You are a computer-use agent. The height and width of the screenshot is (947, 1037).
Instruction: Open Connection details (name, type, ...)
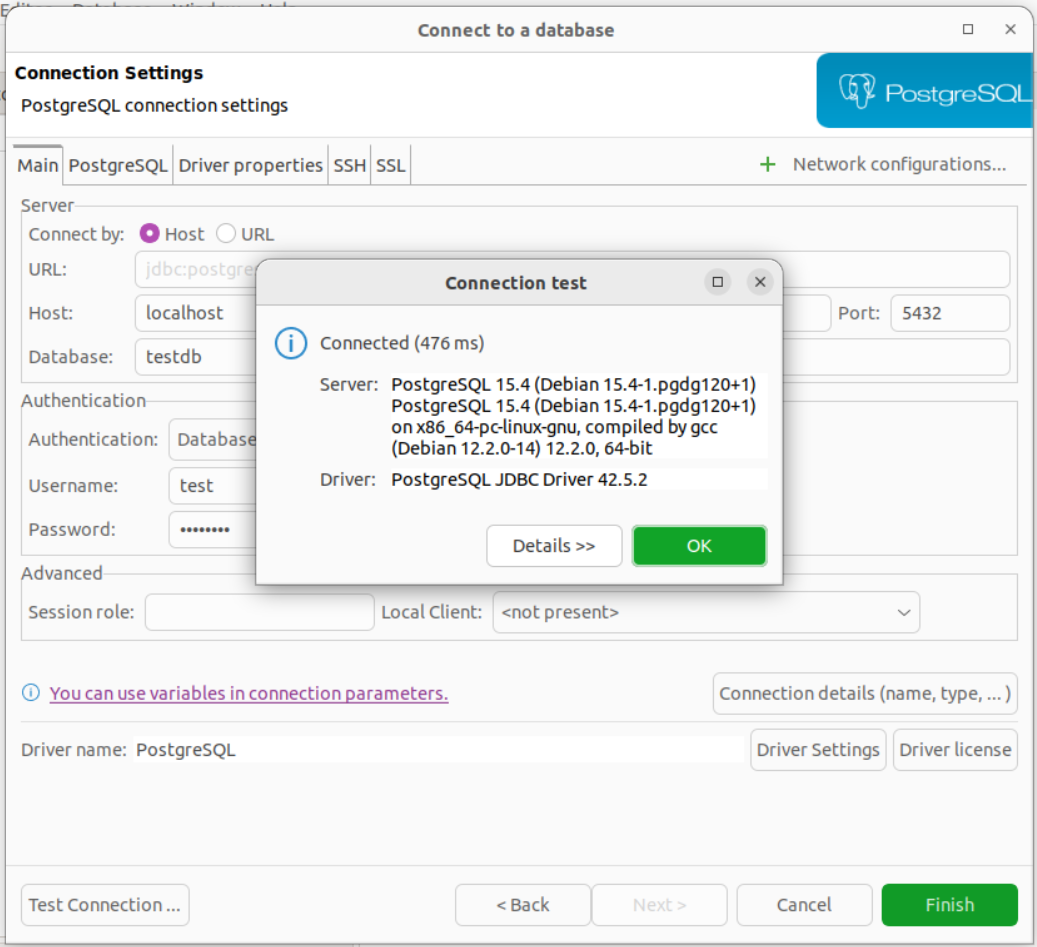coord(864,693)
